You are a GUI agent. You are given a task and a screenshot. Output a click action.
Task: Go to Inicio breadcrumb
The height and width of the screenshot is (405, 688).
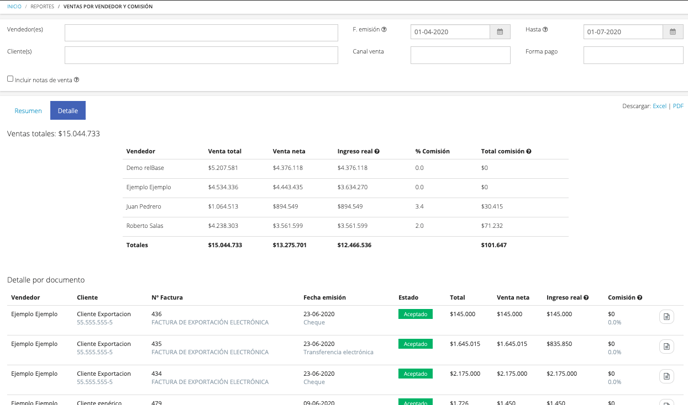tap(14, 7)
